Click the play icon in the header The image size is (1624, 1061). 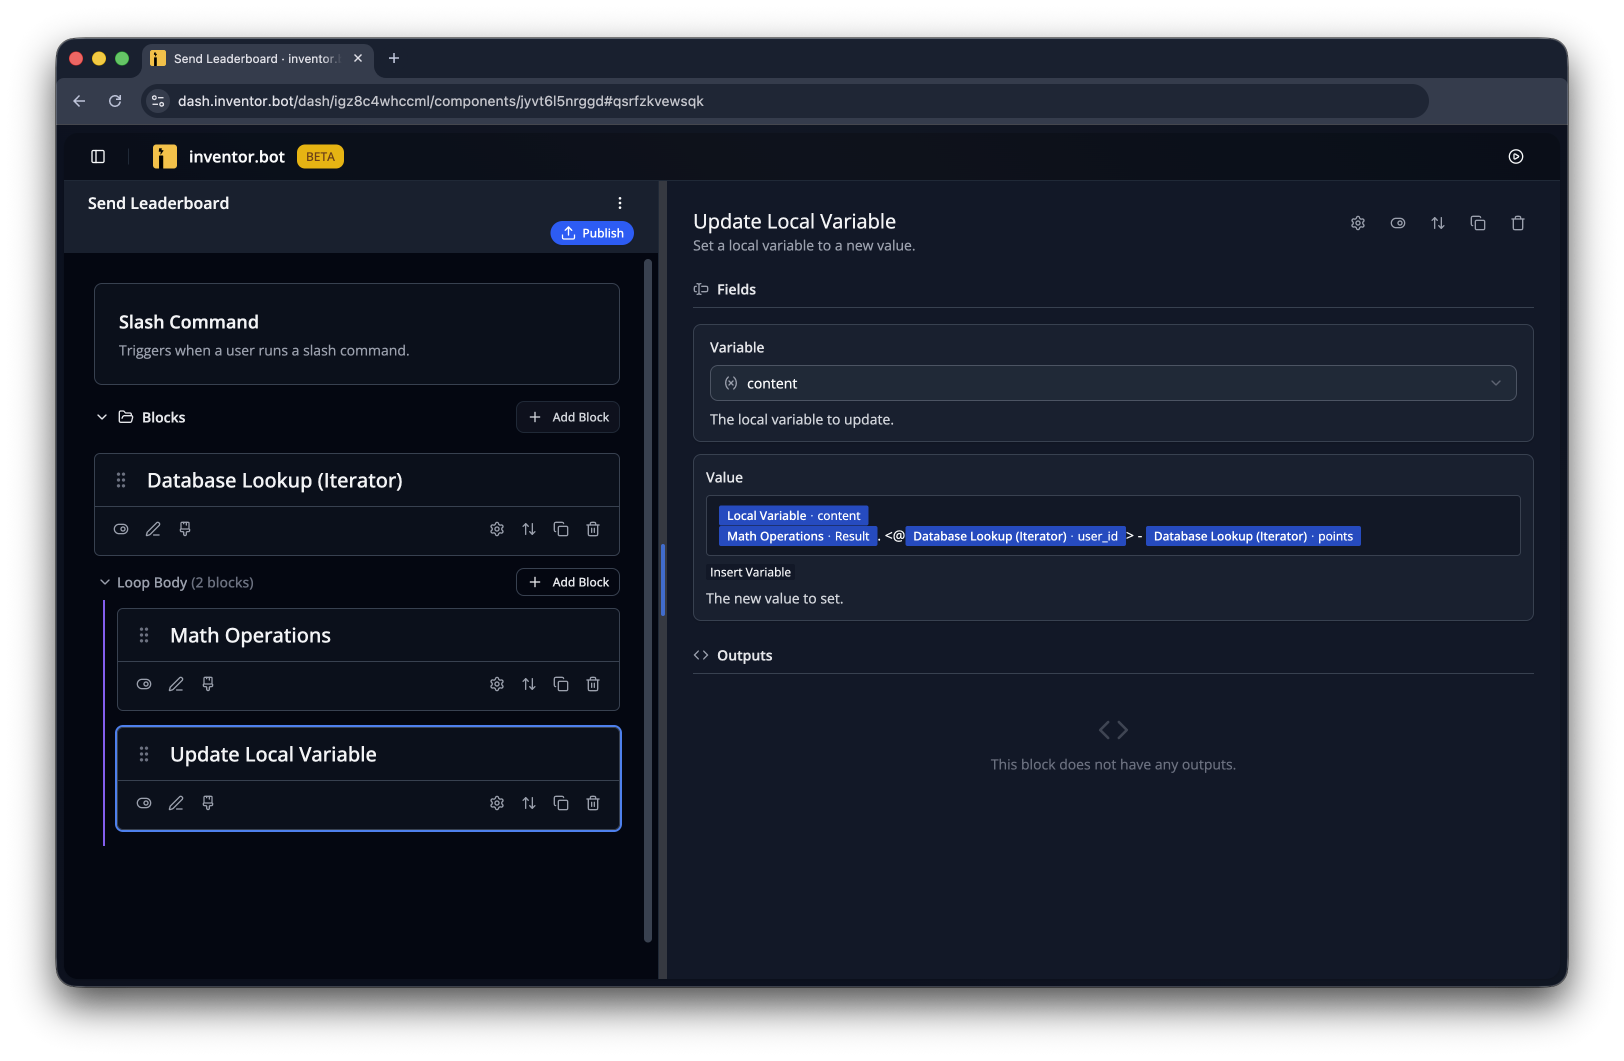[x=1516, y=156]
